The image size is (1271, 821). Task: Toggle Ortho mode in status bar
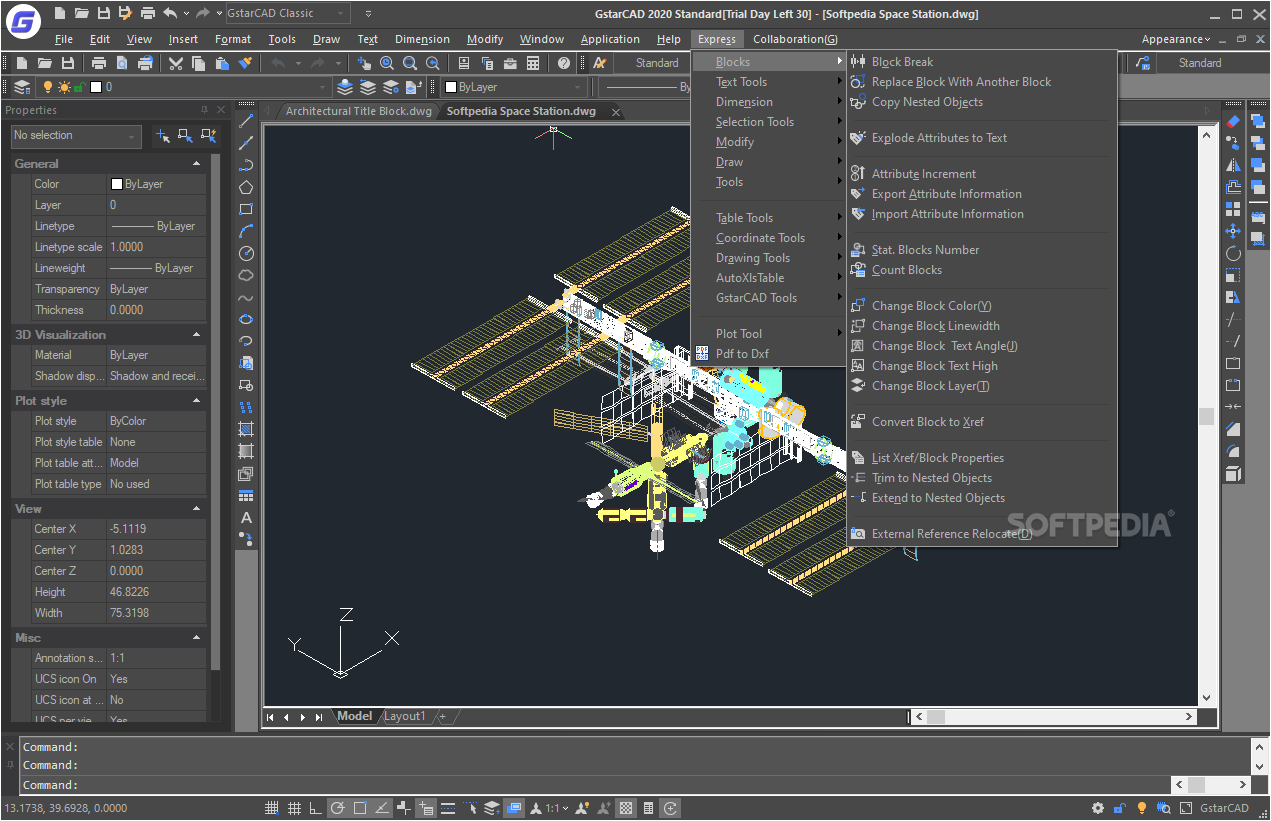click(x=316, y=808)
